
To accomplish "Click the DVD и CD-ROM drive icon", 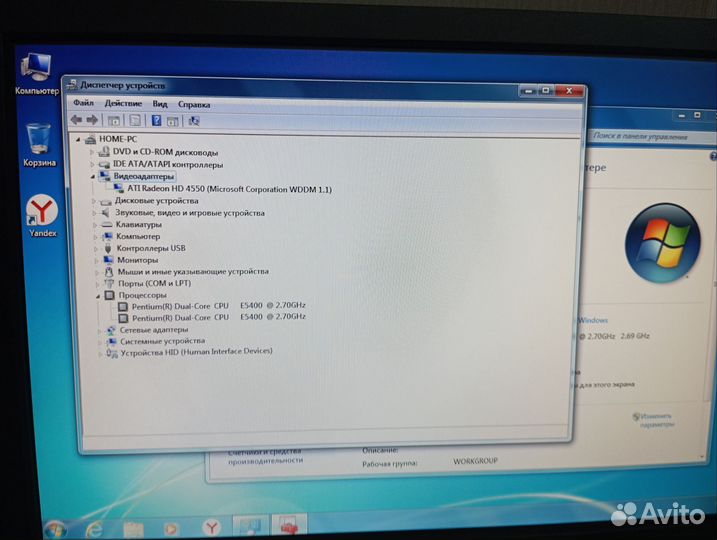I will click(104, 151).
